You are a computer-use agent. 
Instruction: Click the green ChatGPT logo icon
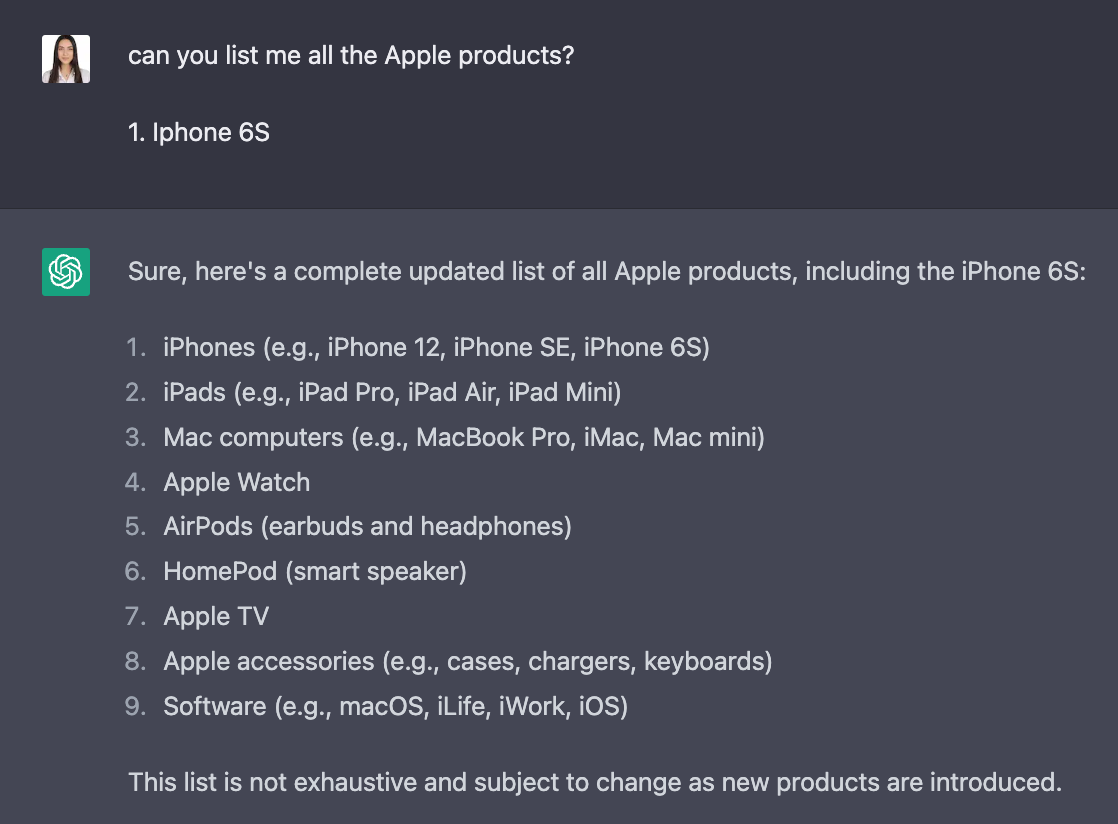[66, 272]
